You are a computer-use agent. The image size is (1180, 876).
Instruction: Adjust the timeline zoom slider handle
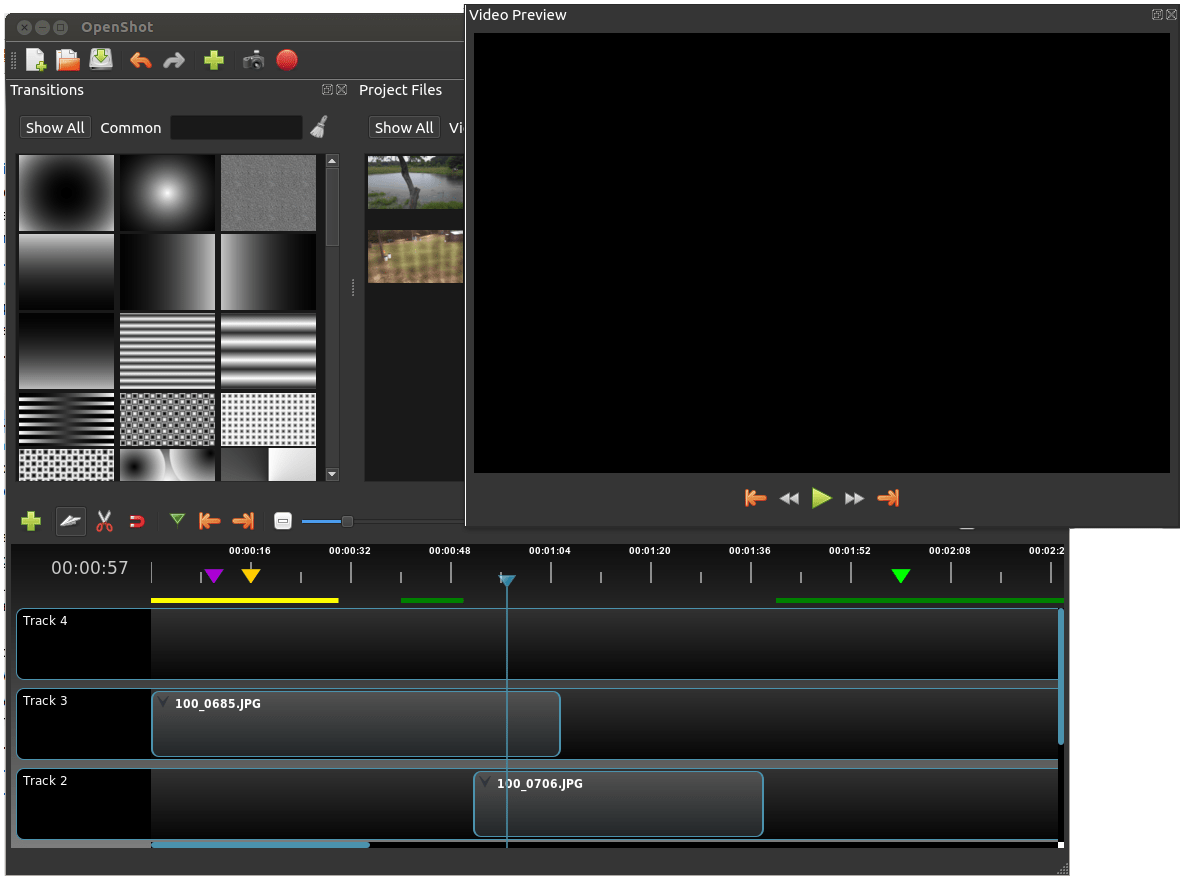pyautogui.click(x=347, y=522)
